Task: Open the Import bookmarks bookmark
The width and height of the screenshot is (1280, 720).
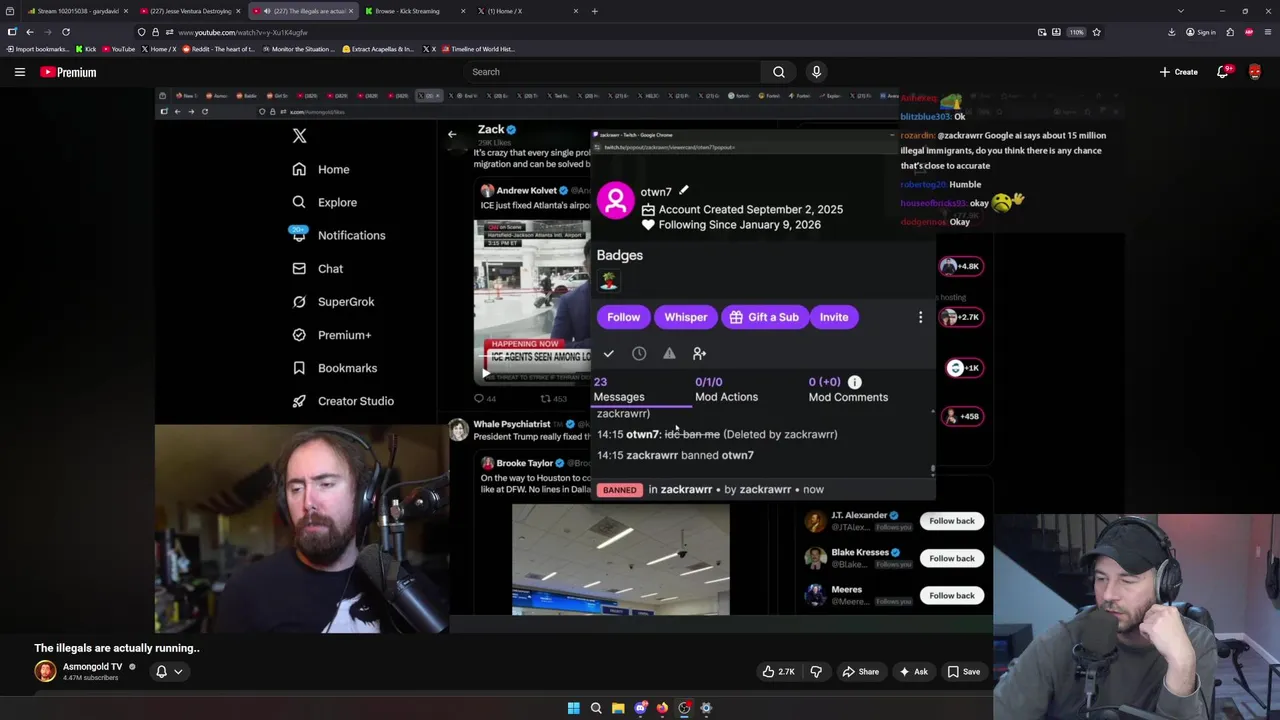Action: (36, 49)
